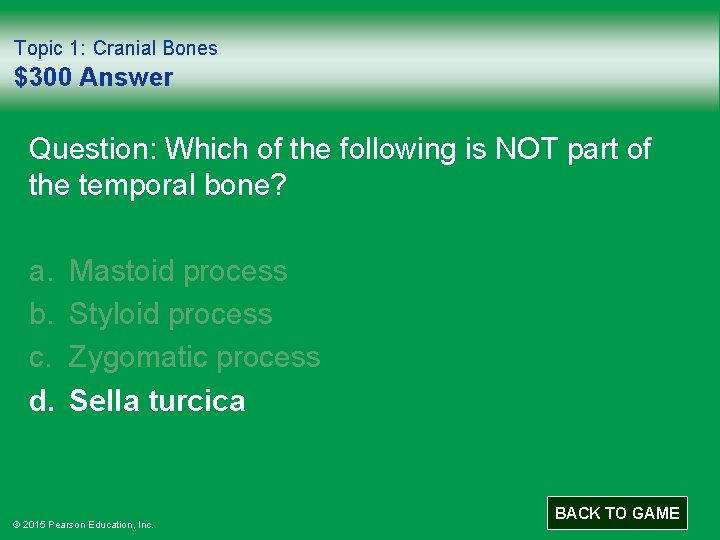
Task: Select the highlighted answer Sella turcica
Action: pos(157,400)
